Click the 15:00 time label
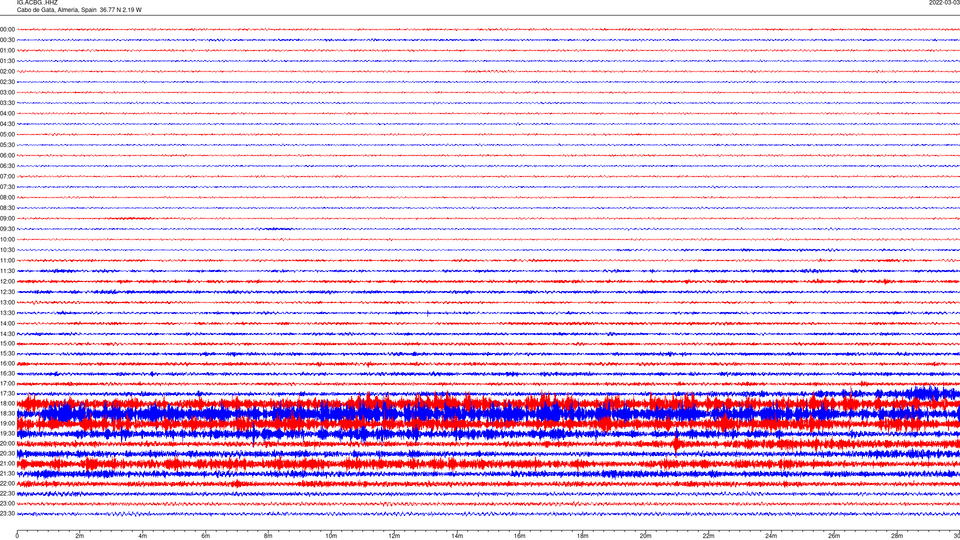 pyautogui.click(x=7, y=343)
